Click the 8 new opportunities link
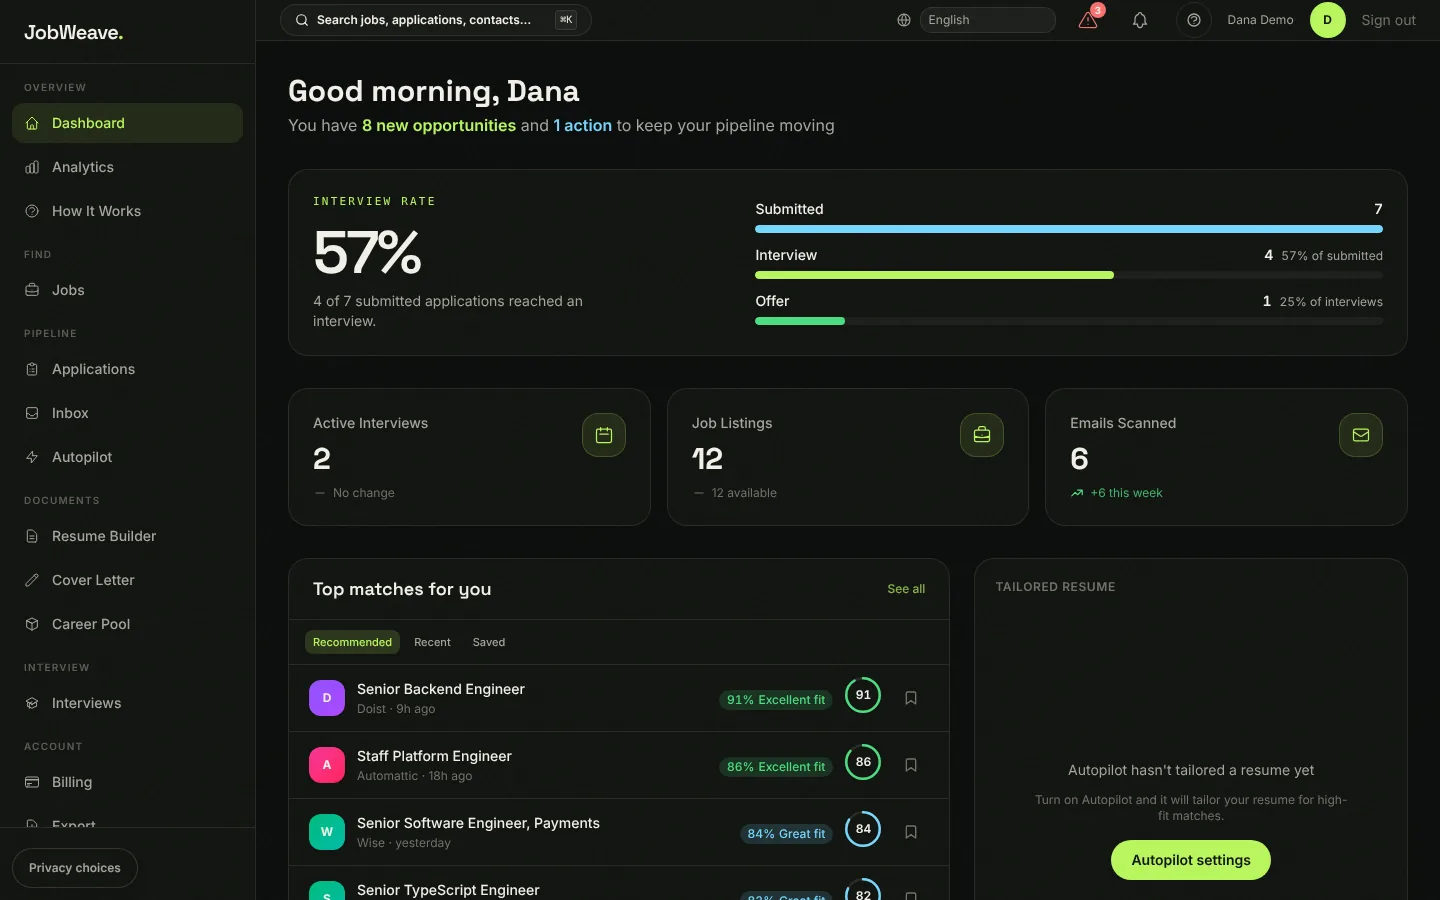The height and width of the screenshot is (900, 1440). click(439, 125)
